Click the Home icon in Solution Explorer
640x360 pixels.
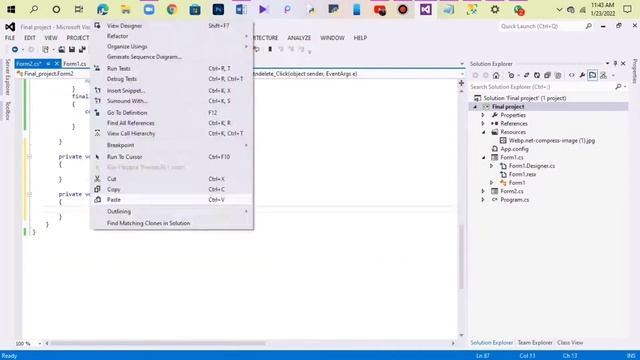pyautogui.click(x=496, y=75)
